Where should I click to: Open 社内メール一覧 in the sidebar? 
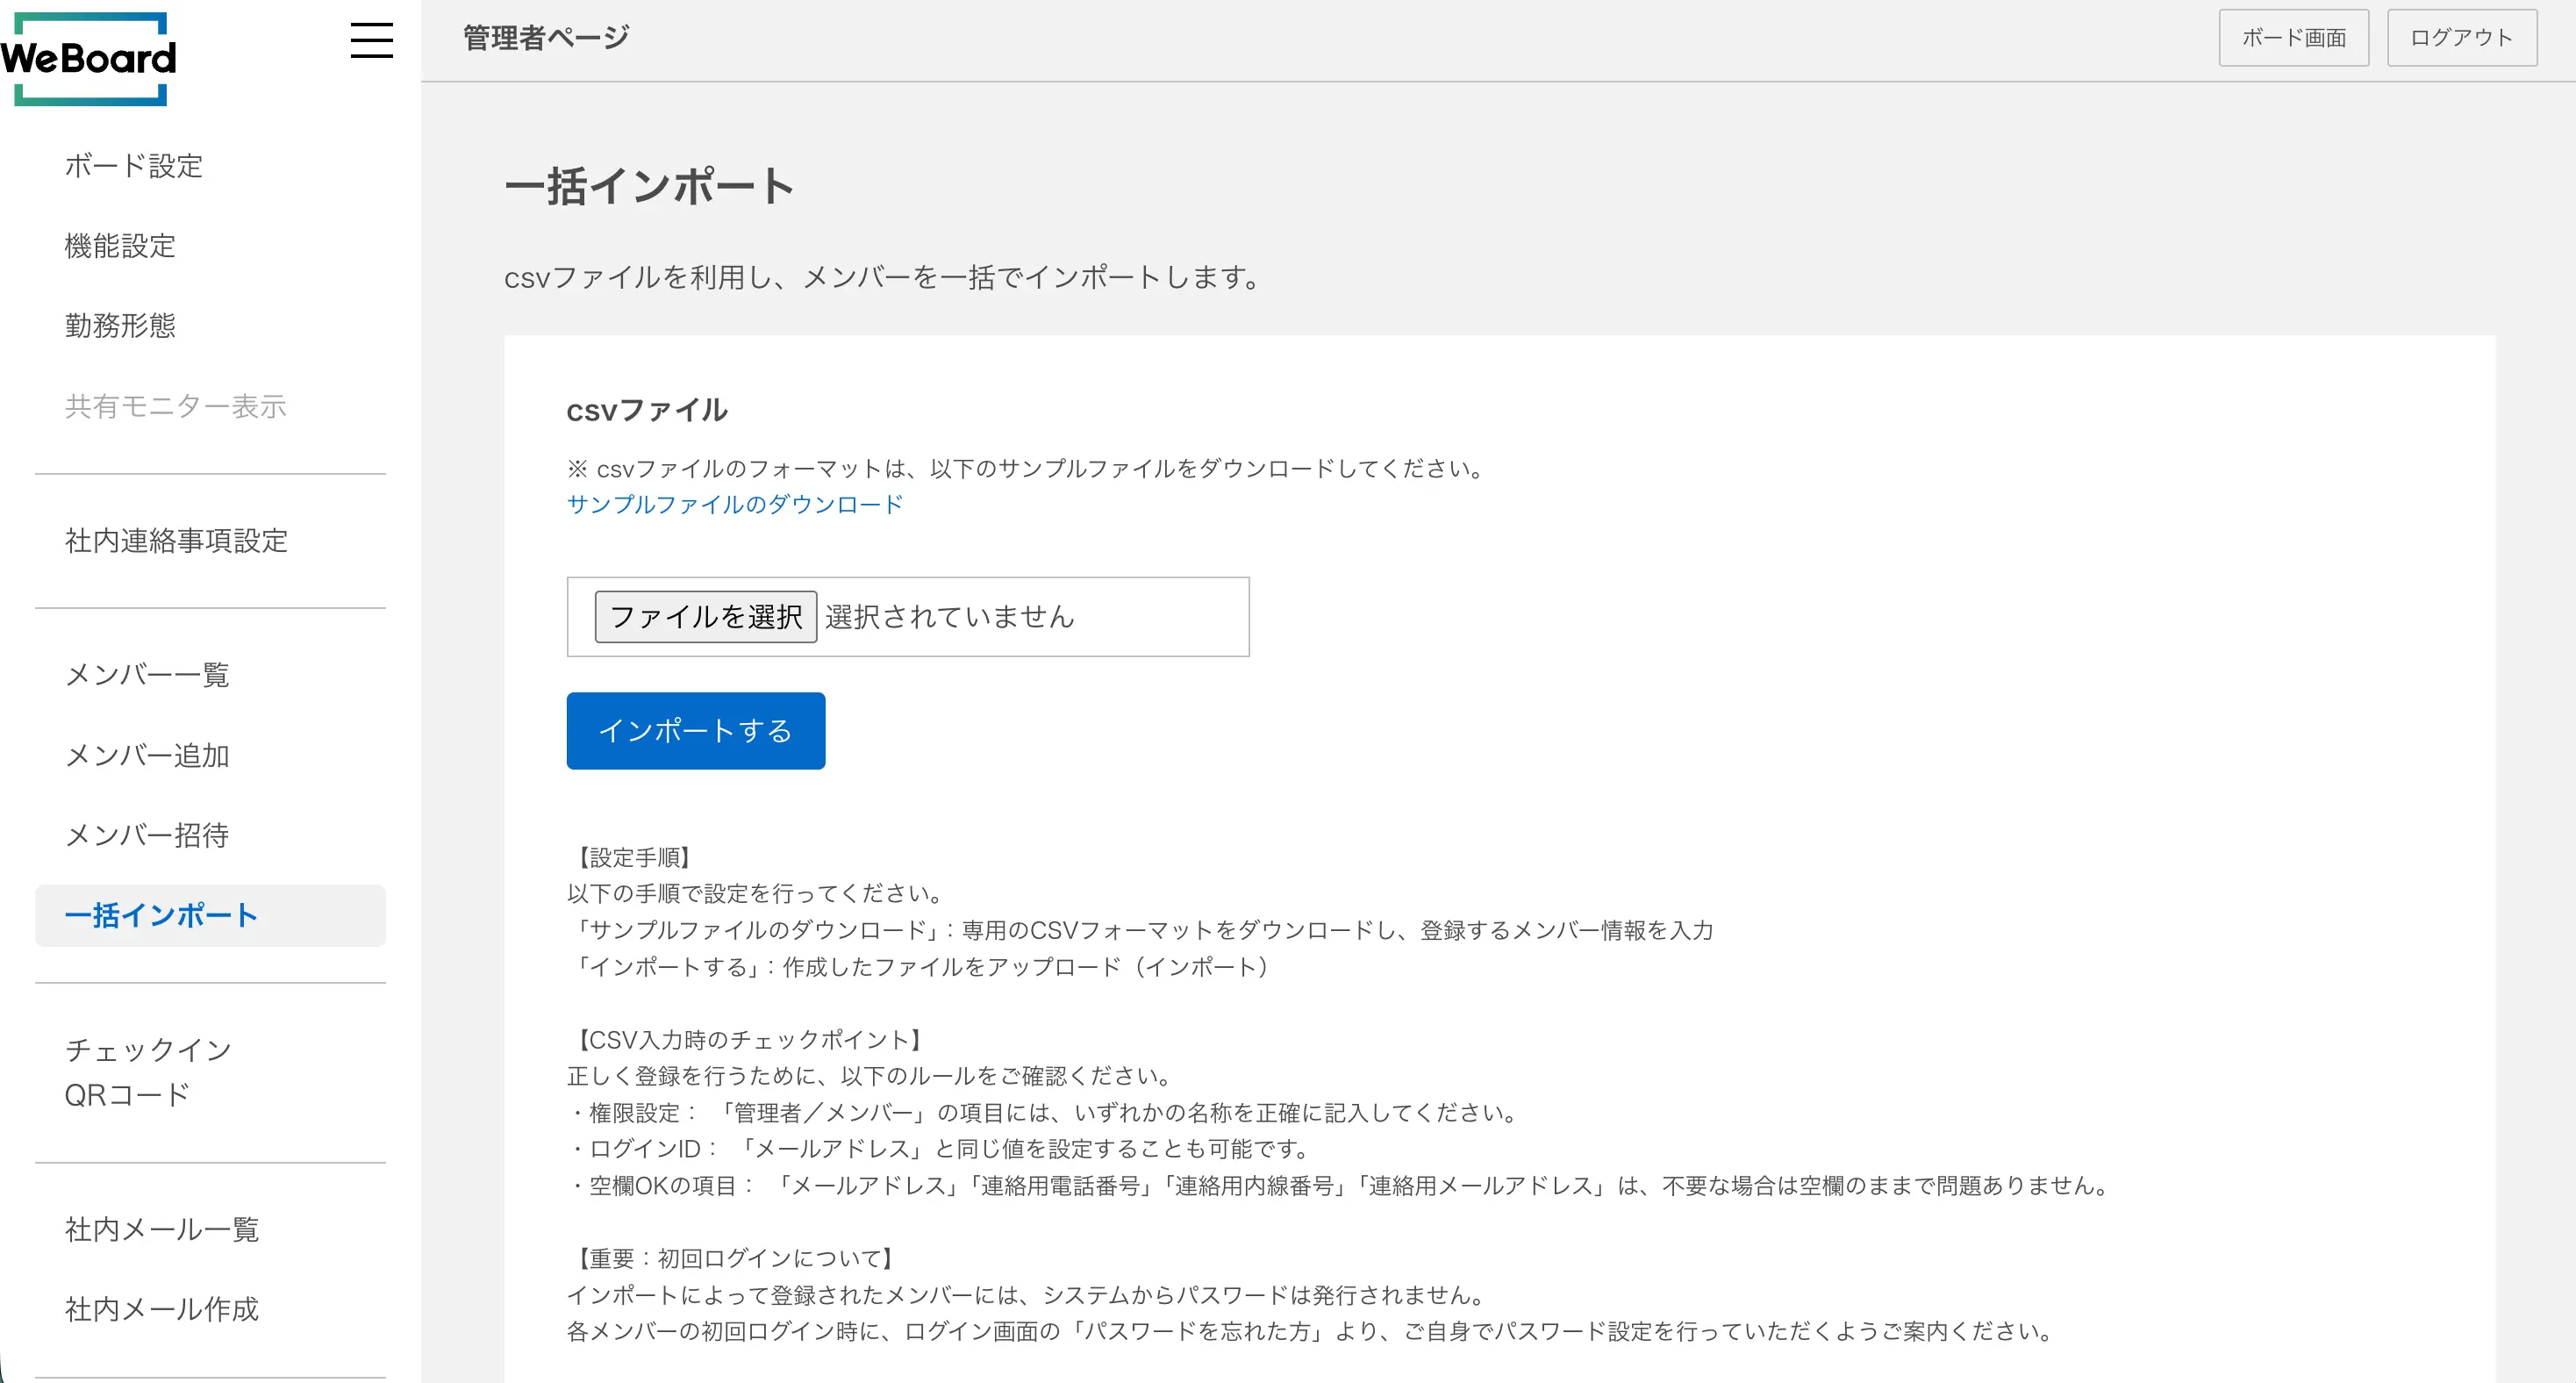pyautogui.click(x=162, y=1229)
